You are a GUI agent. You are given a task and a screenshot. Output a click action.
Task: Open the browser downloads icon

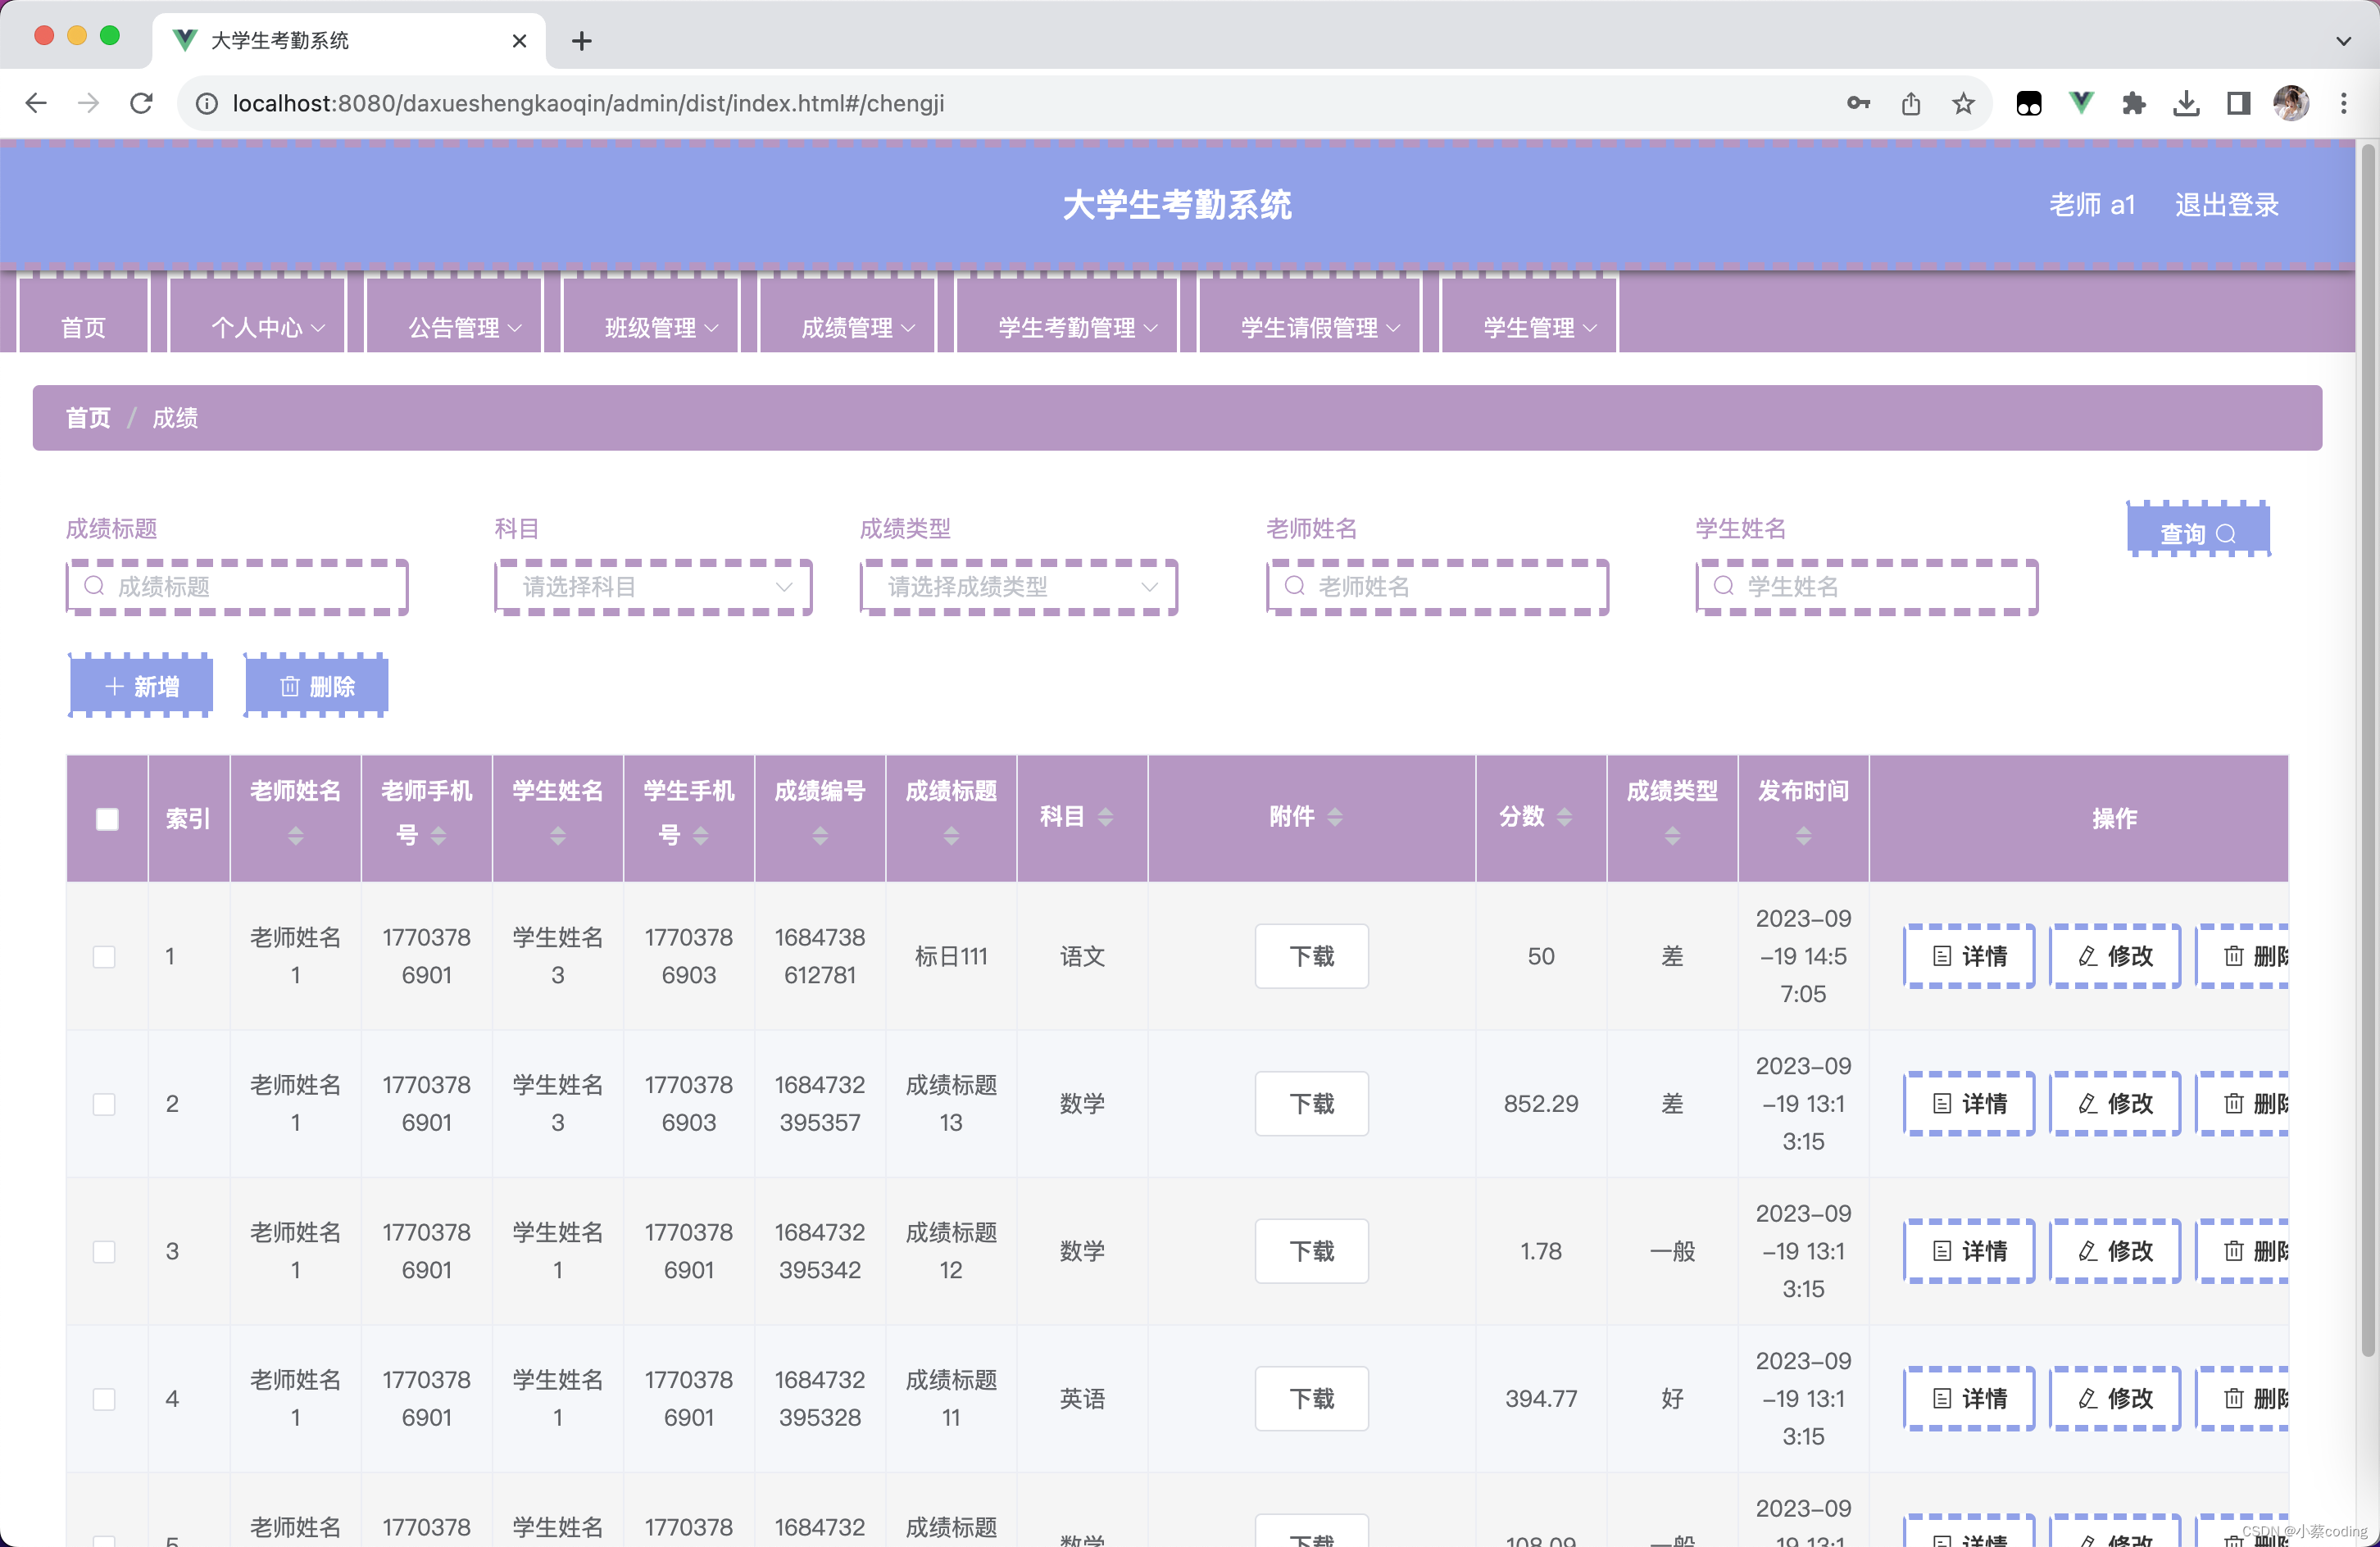[x=2186, y=103]
